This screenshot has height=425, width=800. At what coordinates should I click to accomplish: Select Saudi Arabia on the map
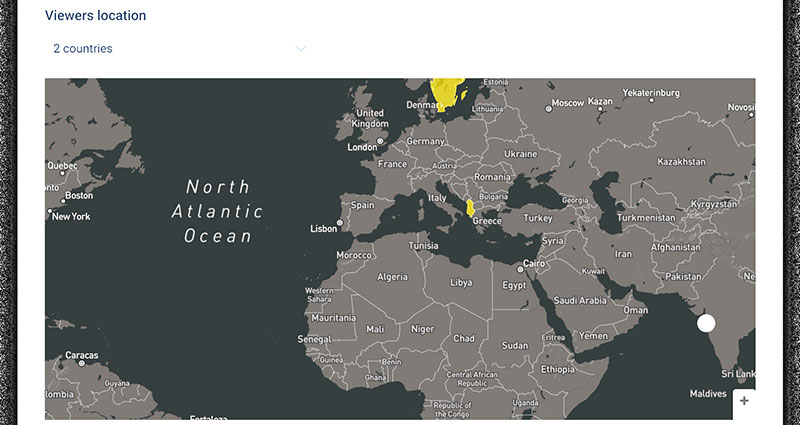[x=580, y=300]
